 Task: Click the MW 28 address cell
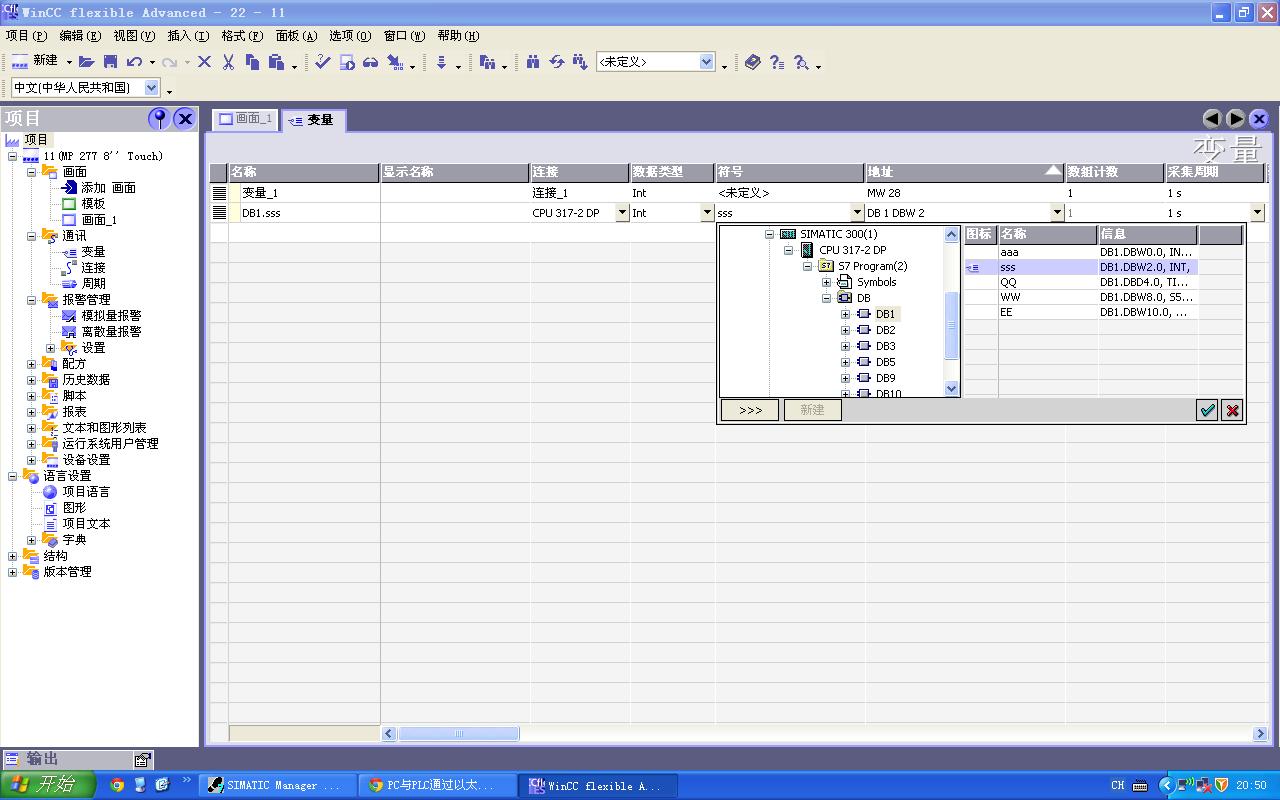(x=964, y=193)
